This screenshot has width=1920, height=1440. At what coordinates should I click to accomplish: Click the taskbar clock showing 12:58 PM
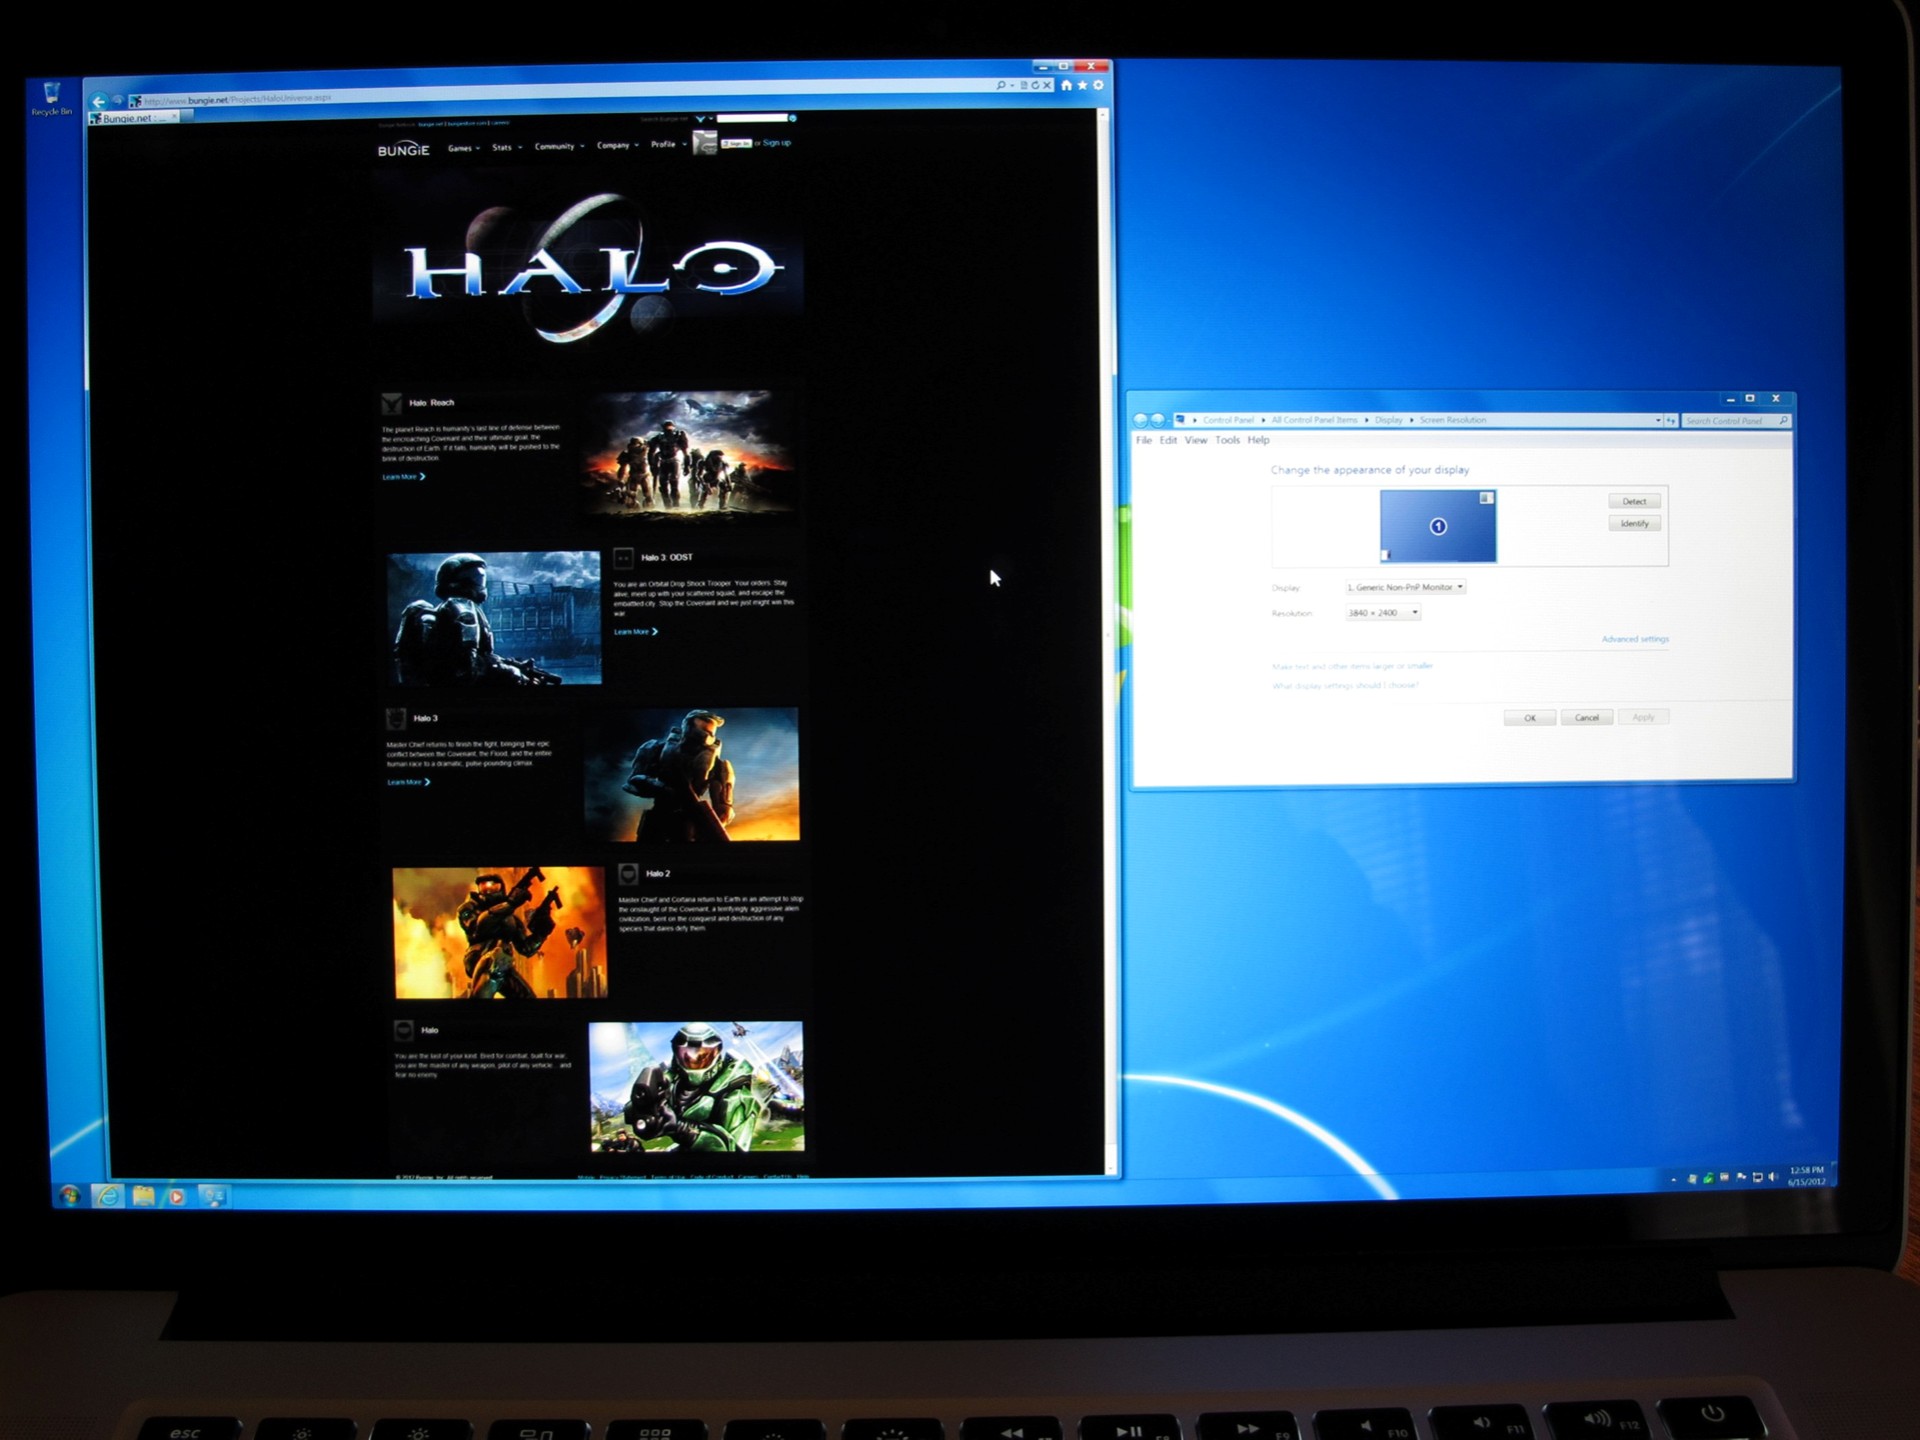(x=1807, y=1176)
